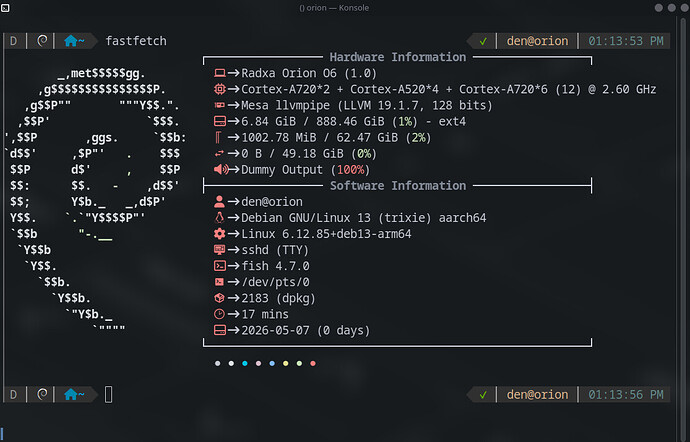
Task: Click the Debian ASCII art logo
Action: [95, 202]
